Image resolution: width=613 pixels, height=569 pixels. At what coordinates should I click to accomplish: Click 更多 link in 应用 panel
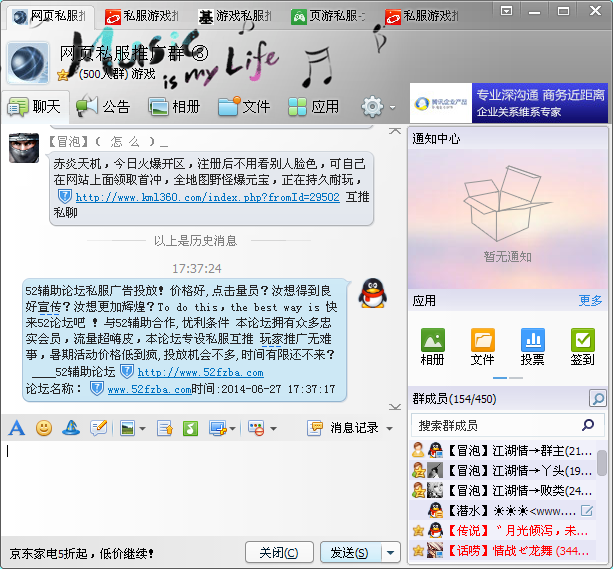coord(590,300)
